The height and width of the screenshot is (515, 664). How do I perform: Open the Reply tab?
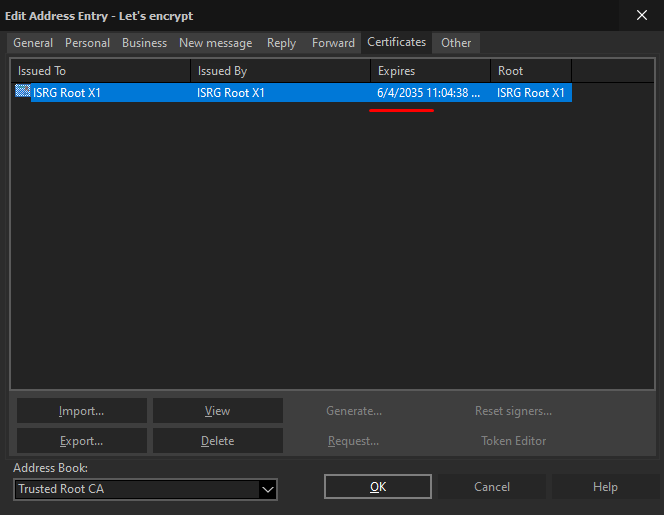click(x=281, y=43)
